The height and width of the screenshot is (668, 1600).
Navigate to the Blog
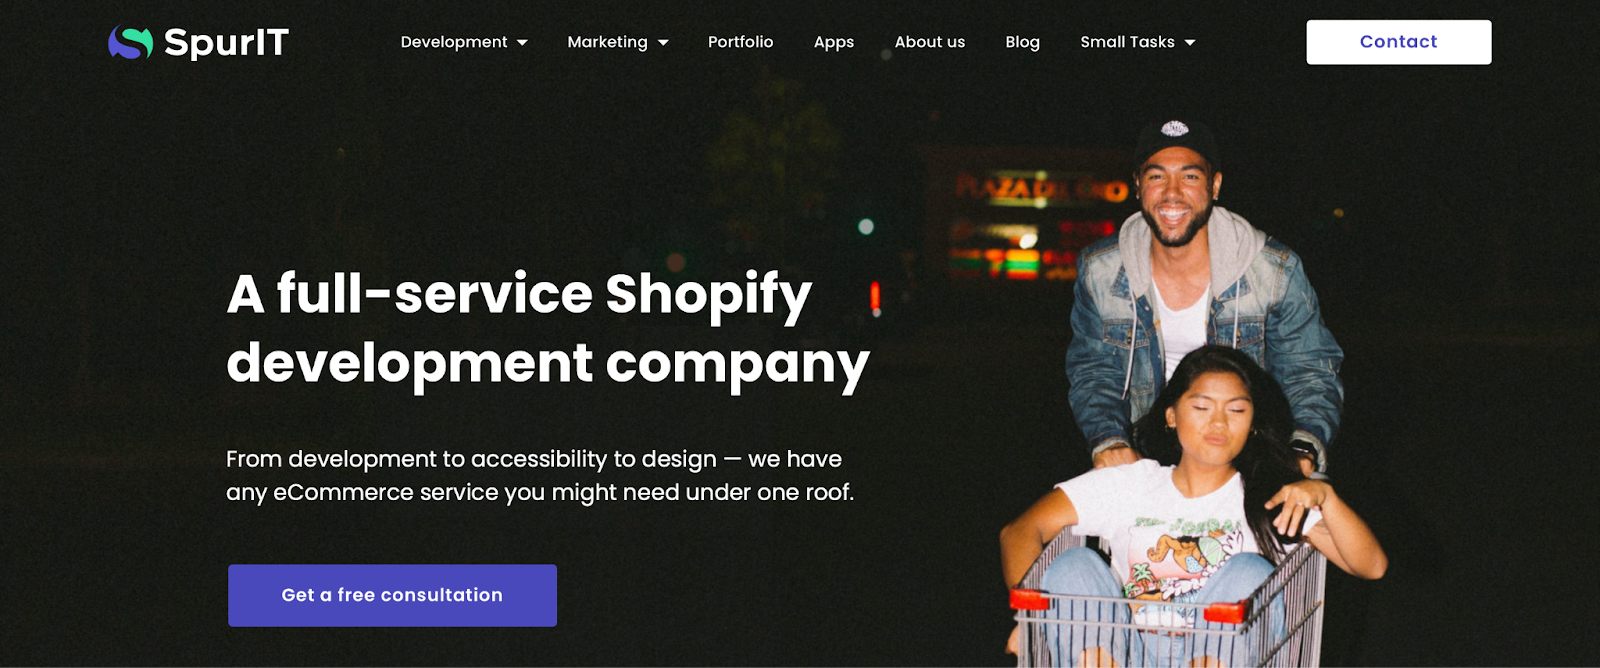1022,42
